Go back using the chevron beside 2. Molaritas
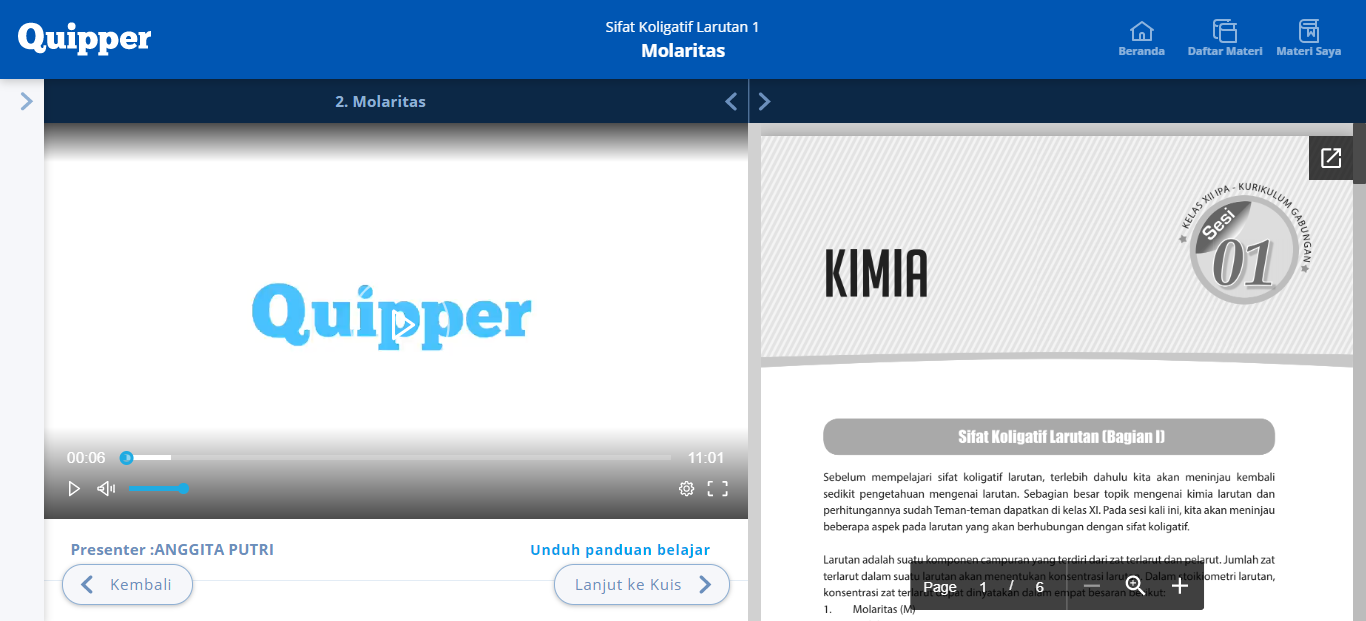The width and height of the screenshot is (1366, 621). point(730,101)
